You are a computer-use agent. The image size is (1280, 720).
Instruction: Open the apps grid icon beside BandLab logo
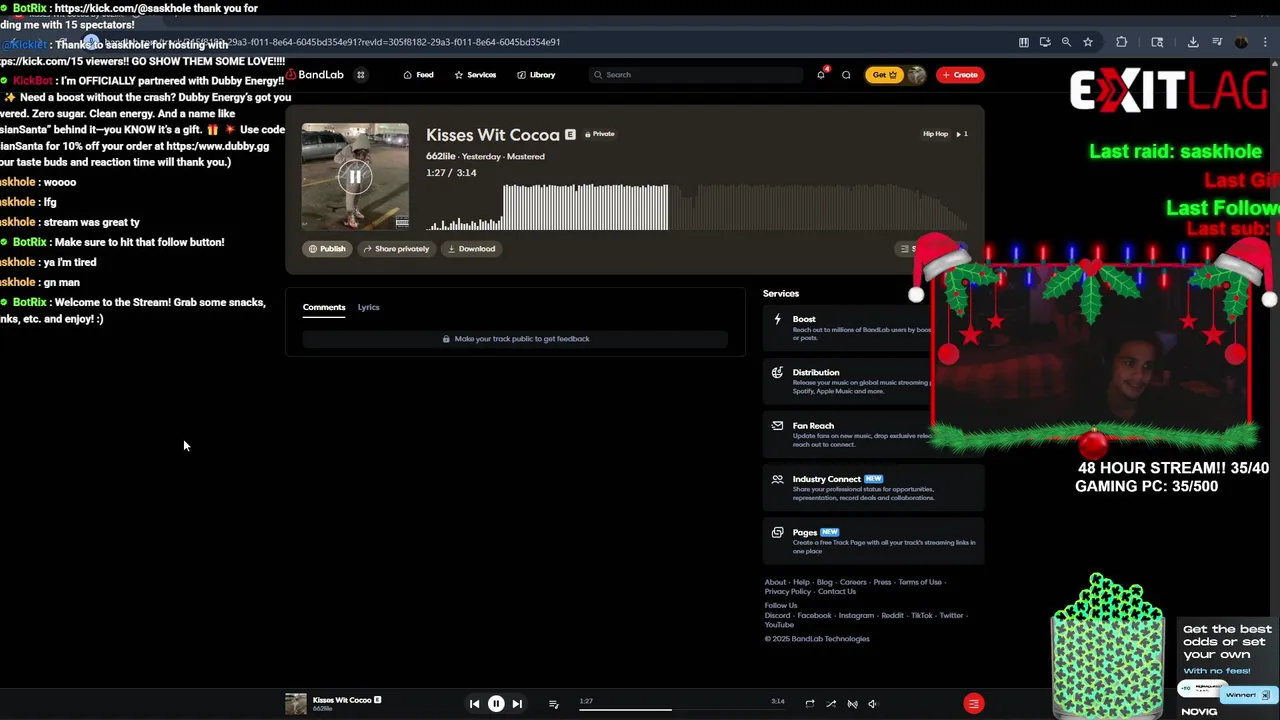[361, 75]
